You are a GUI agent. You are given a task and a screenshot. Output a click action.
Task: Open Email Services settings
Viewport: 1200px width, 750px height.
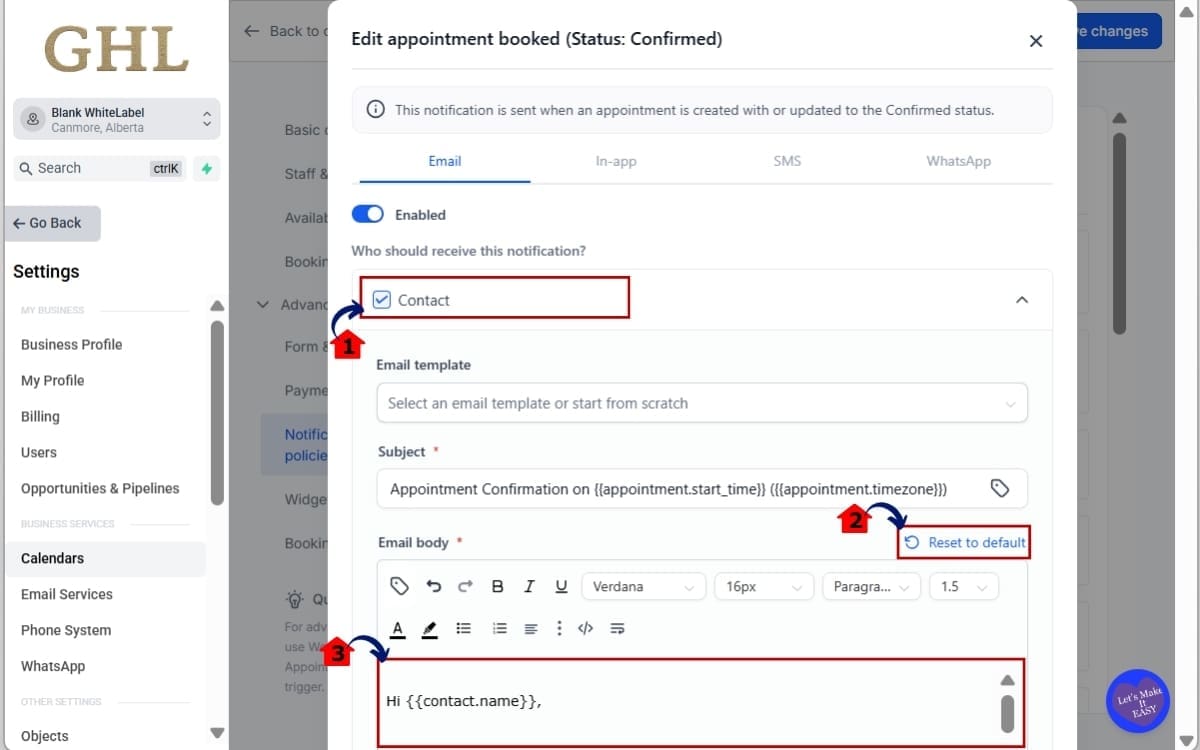pyautogui.click(x=66, y=594)
